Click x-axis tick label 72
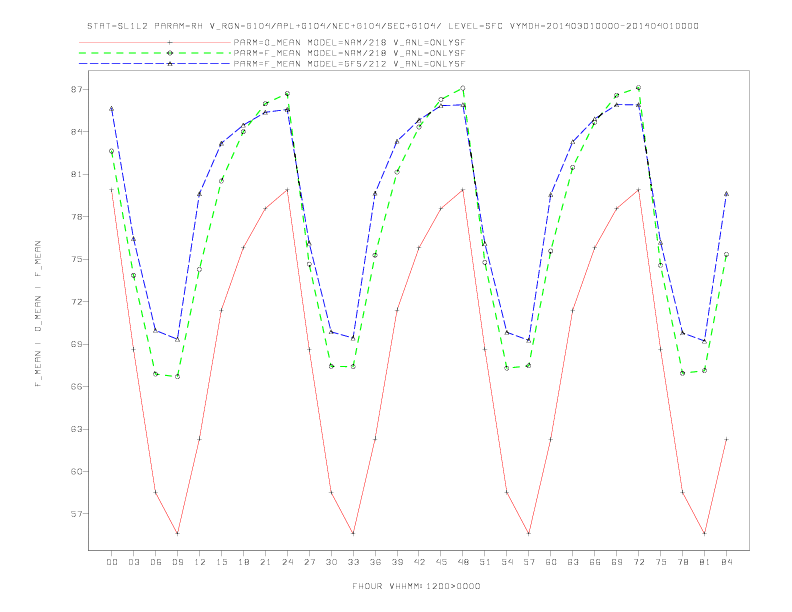 639,562
